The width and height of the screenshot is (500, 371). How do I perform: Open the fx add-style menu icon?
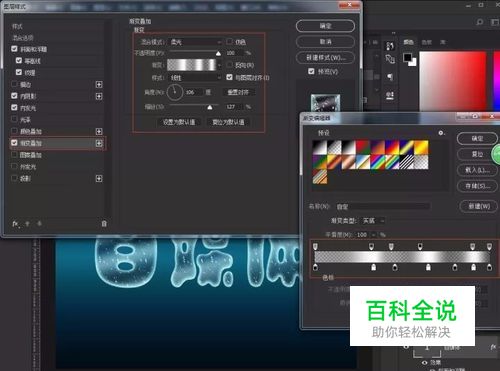coord(15,224)
